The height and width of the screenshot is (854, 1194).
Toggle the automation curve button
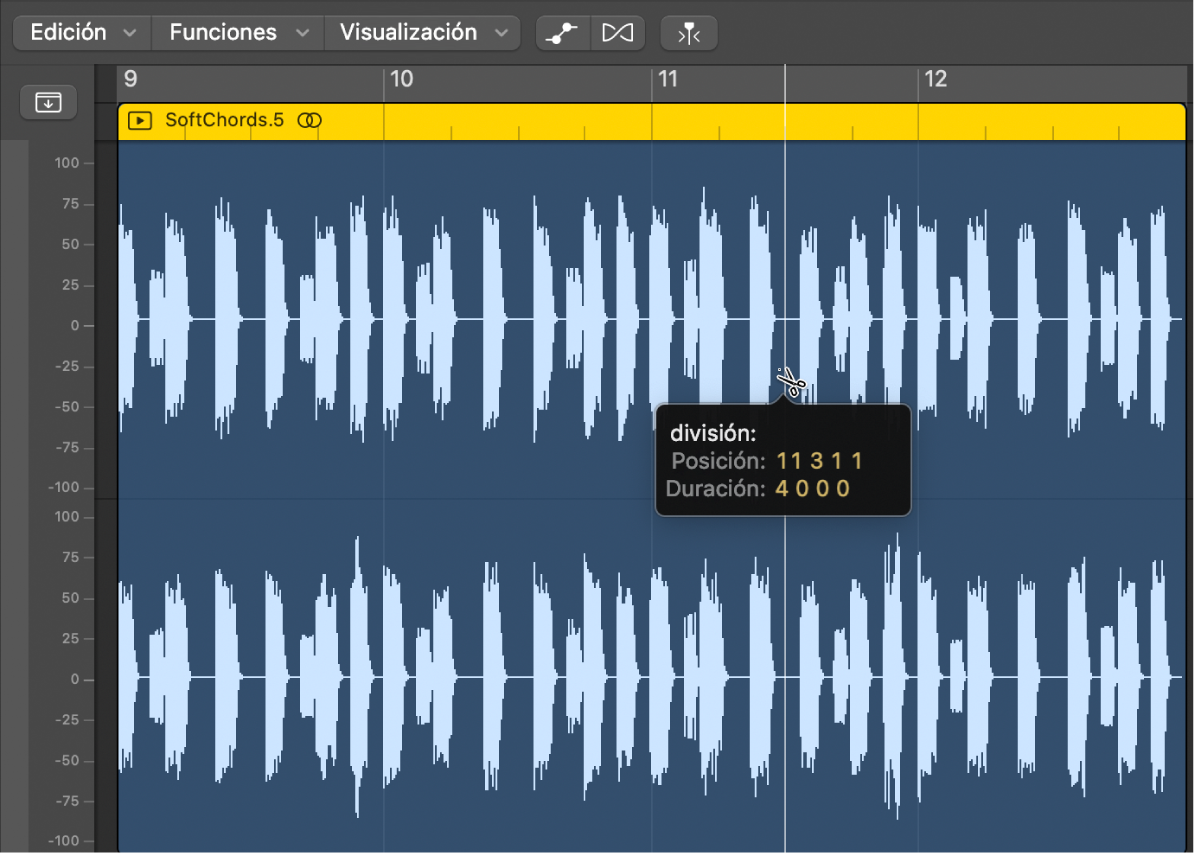click(x=563, y=33)
